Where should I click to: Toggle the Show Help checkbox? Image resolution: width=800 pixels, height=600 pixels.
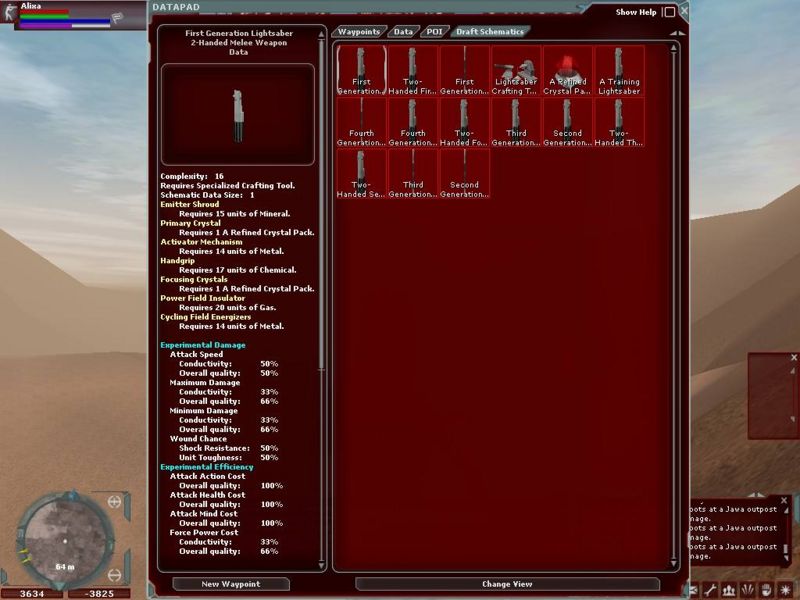tap(669, 12)
